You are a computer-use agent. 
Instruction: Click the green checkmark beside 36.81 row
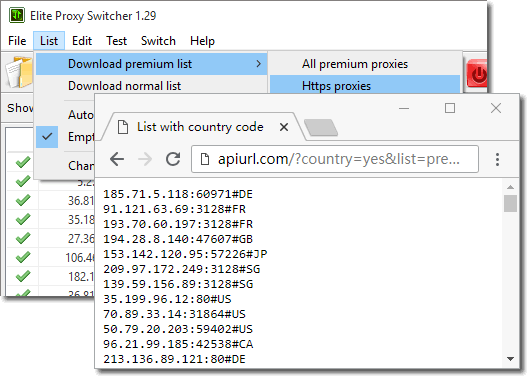23,200
